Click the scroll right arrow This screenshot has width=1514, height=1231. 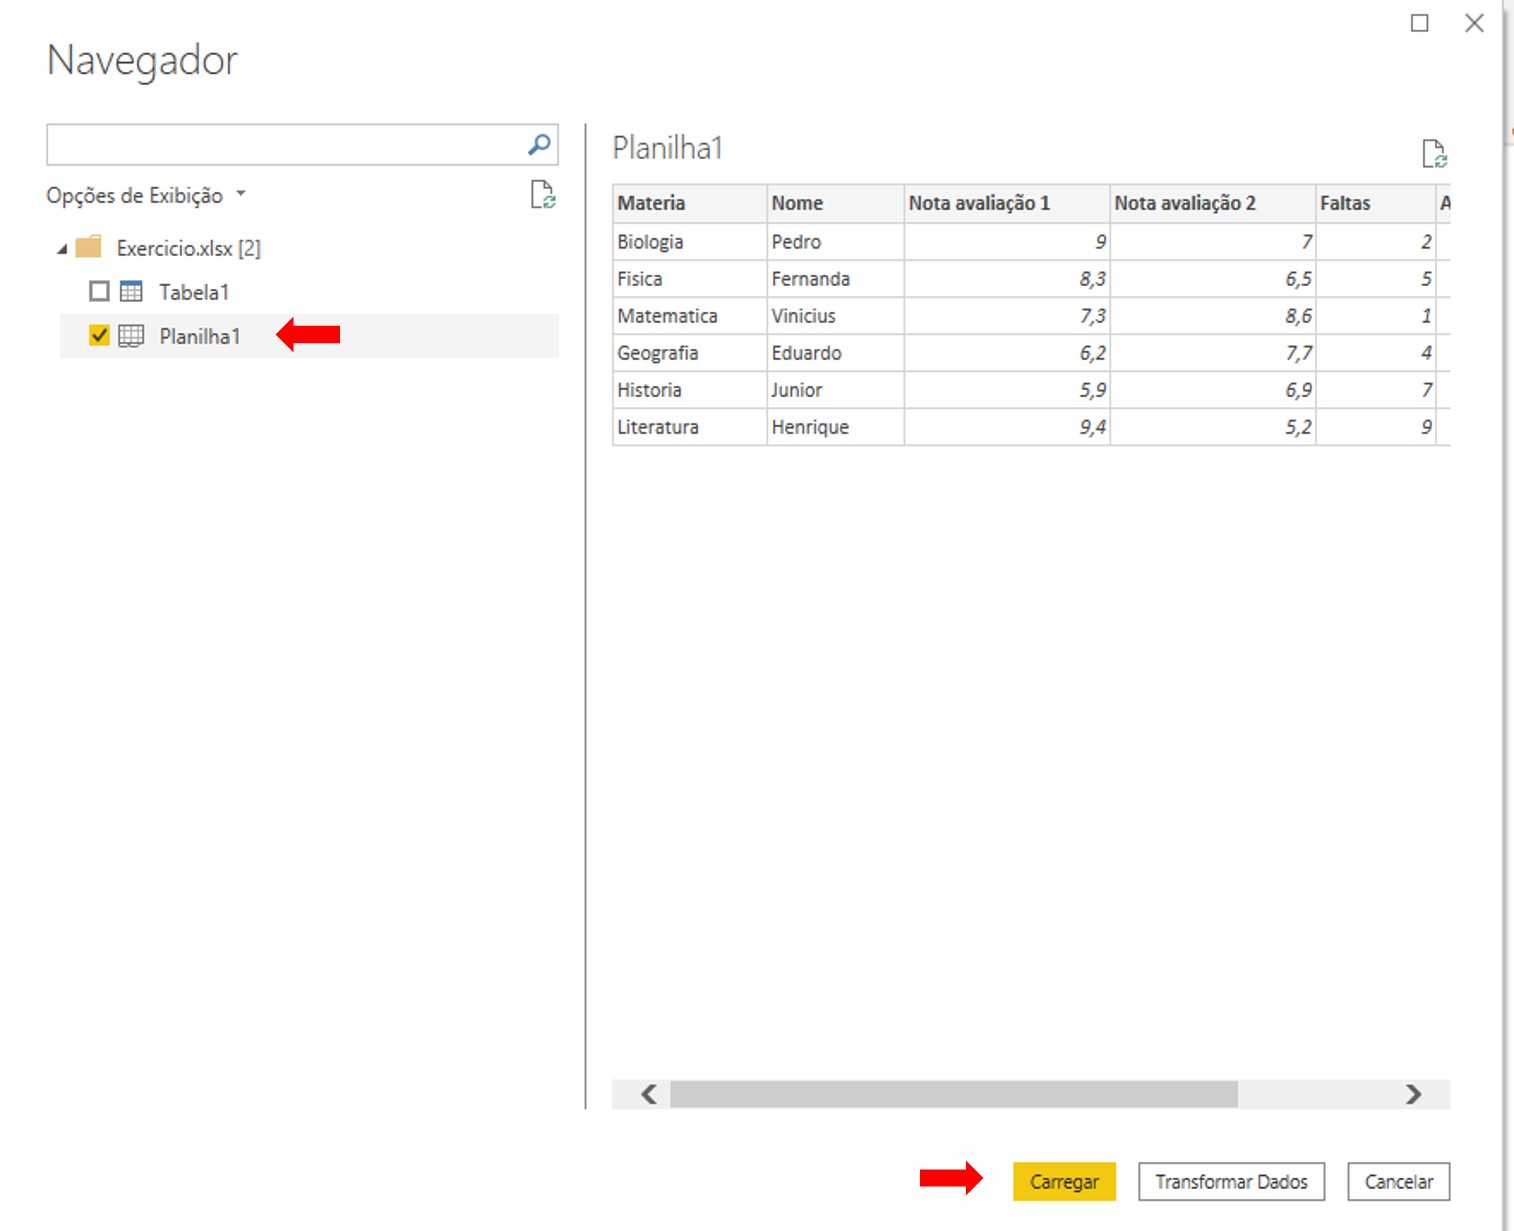[1413, 1094]
